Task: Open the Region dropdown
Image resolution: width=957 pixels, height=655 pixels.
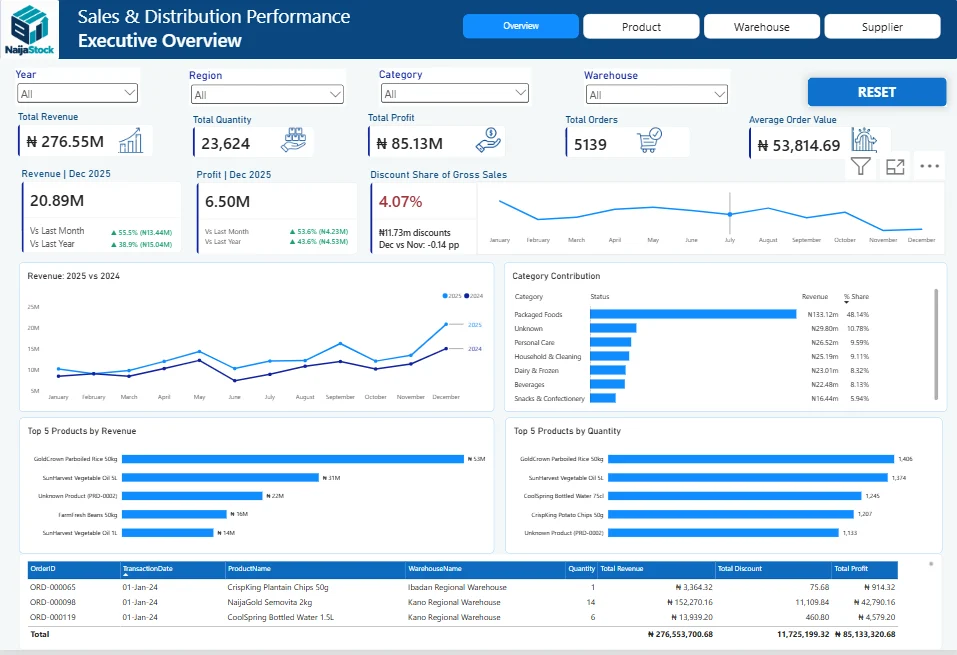Action: (267, 95)
